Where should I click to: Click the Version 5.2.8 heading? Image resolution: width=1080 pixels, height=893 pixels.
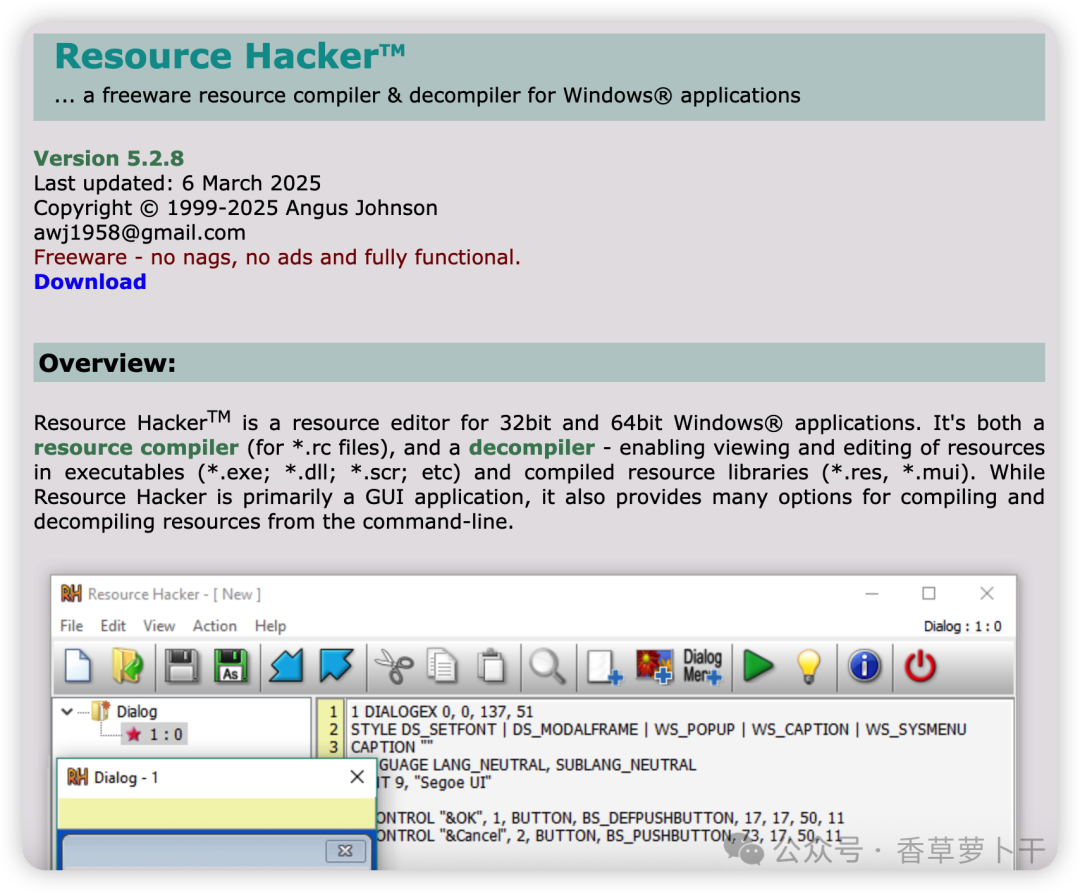point(109,158)
